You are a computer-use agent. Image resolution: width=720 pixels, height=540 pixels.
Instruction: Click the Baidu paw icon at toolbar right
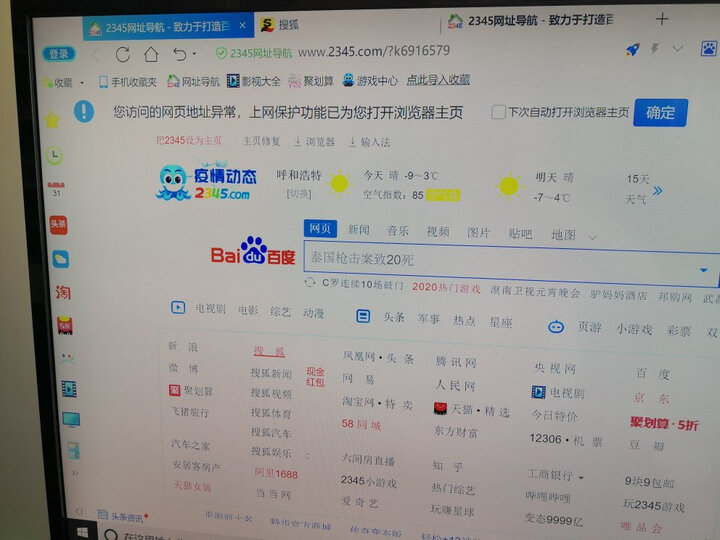(709, 48)
